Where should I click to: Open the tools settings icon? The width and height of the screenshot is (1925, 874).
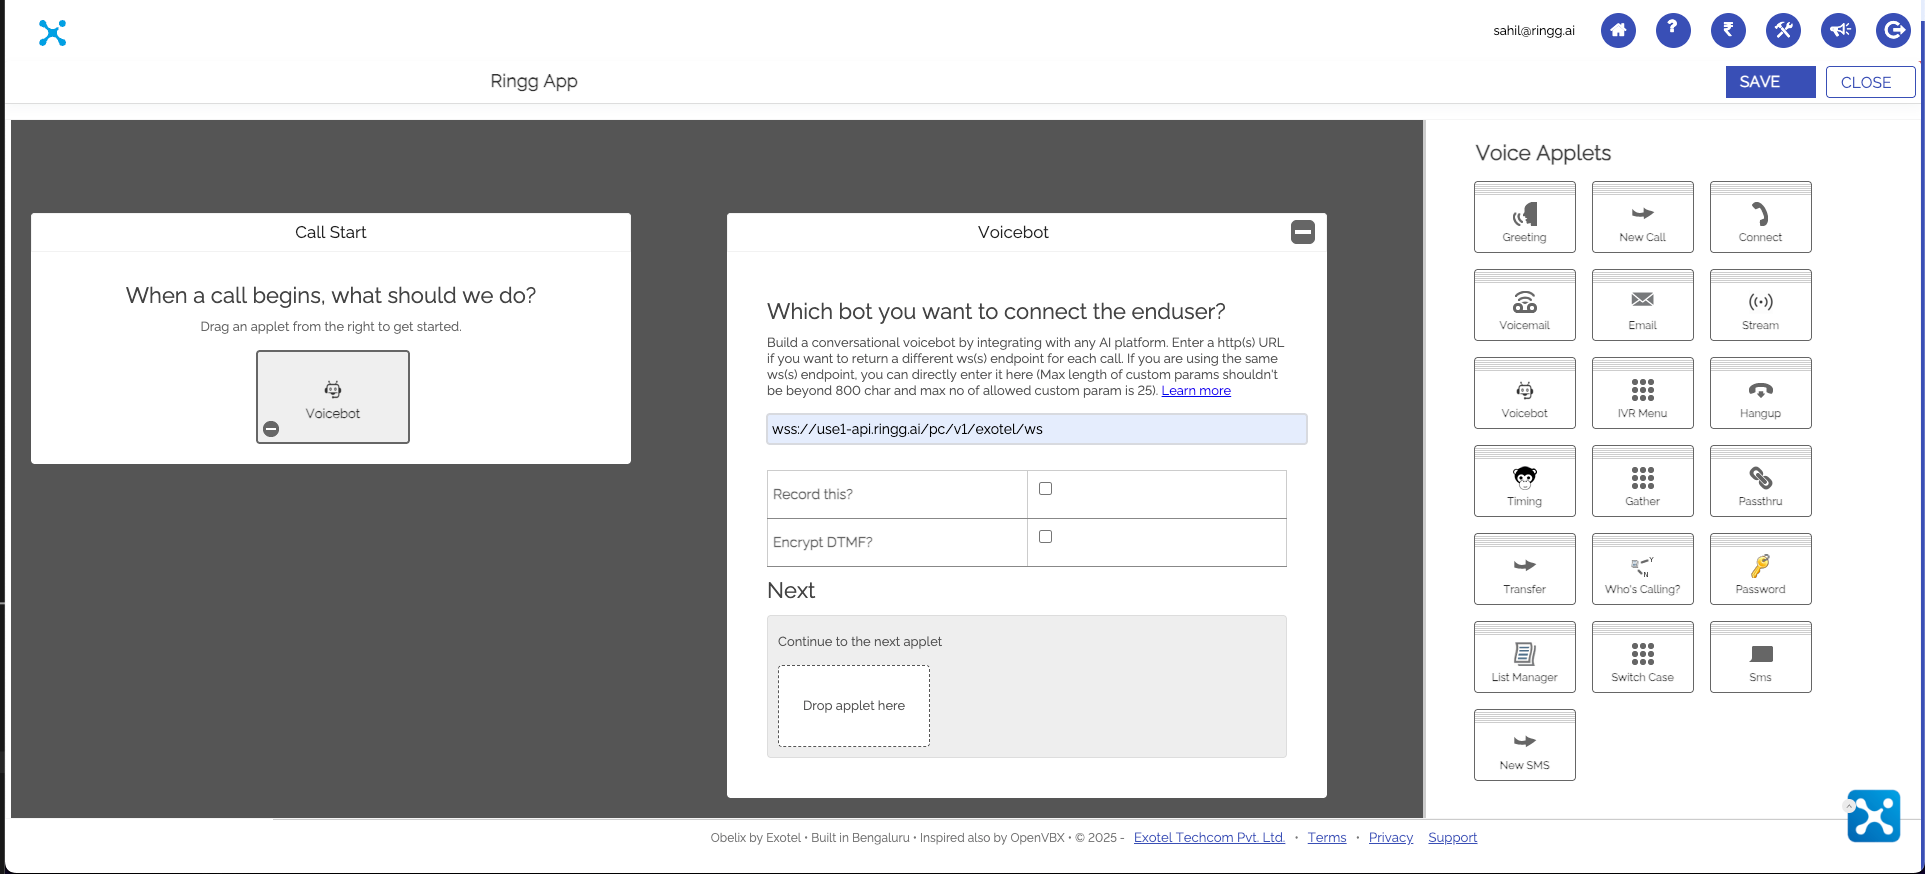(x=1783, y=30)
